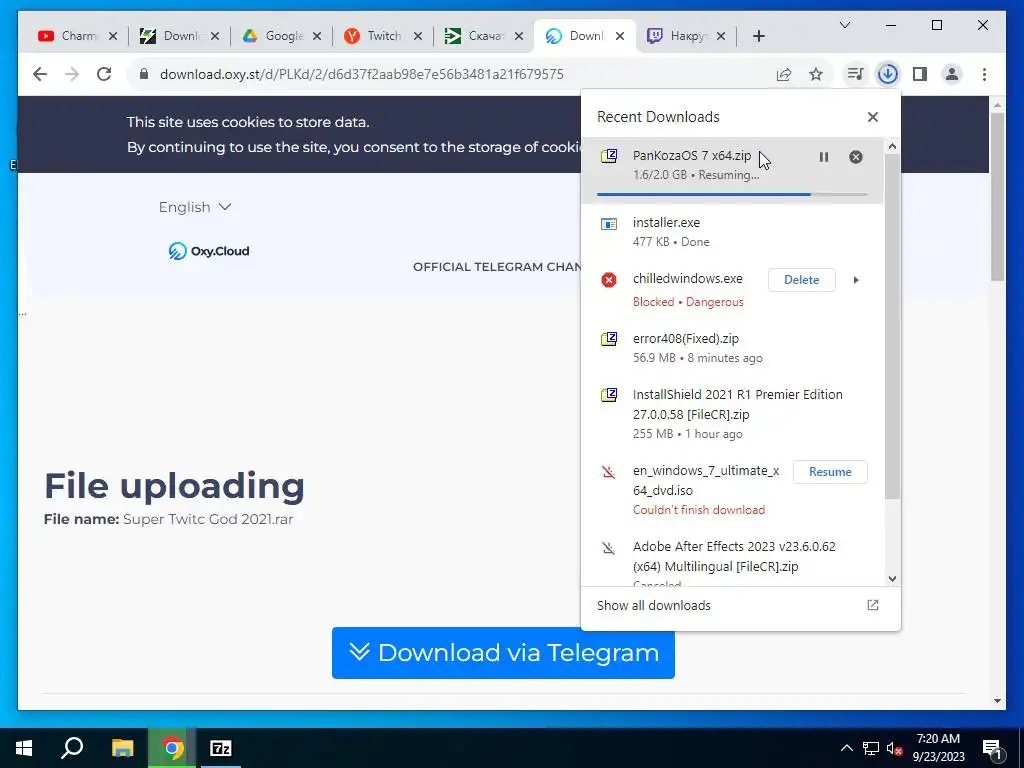This screenshot has height=768, width=1024.
Task: Open error408(Fixed).zip file name
Action: 686,338
